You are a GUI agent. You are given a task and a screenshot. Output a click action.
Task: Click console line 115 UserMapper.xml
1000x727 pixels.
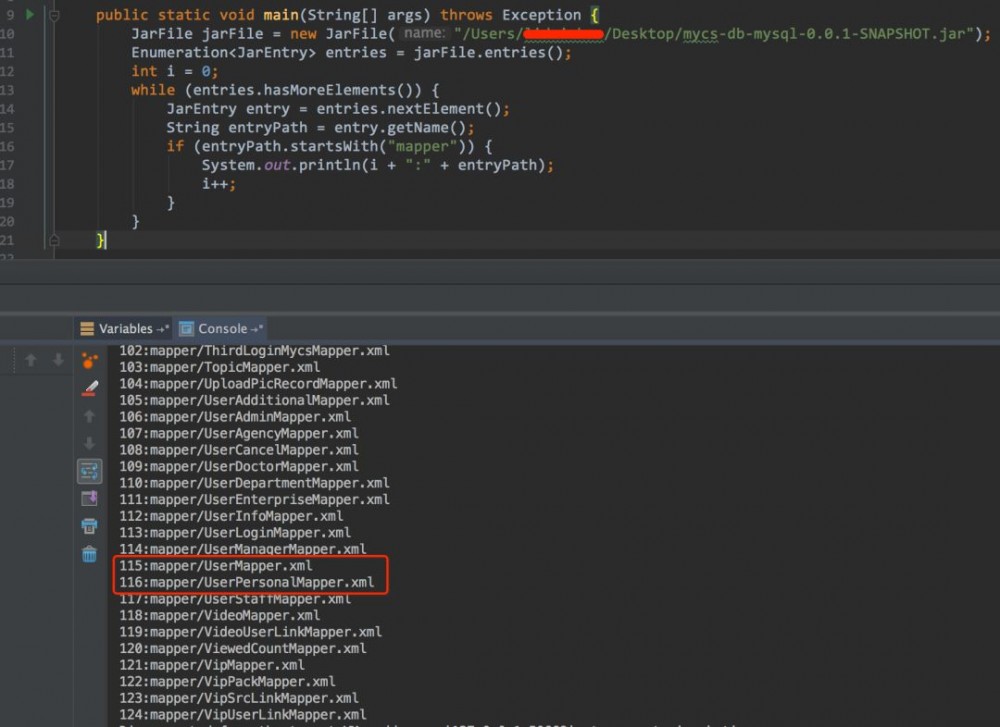pos(216,566)
